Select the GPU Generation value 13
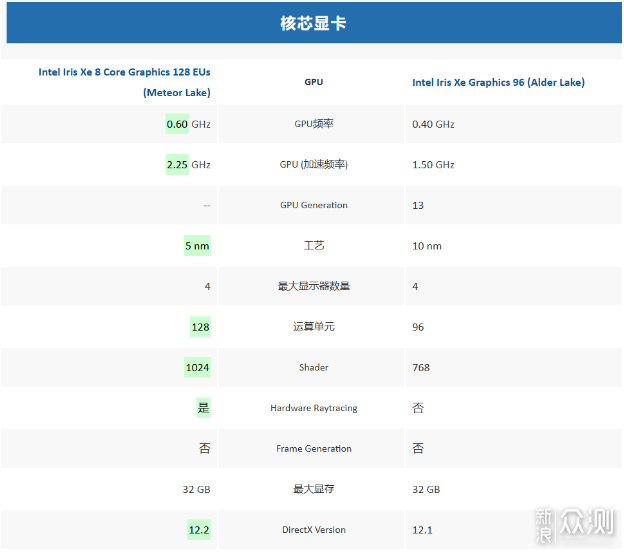The width and height of the screenshot is (624, 553). pos(418,205)
